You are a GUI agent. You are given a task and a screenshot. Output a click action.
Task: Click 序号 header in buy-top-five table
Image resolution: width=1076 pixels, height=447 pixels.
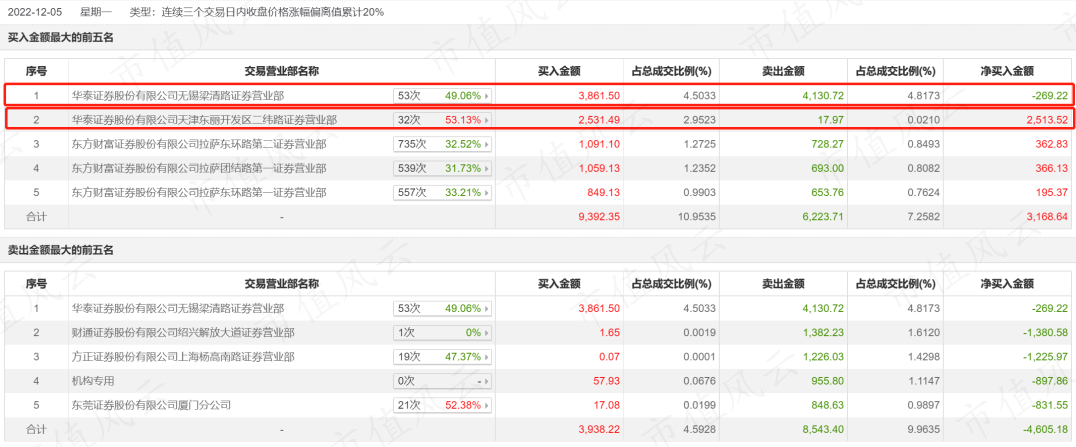[x=36, y=71]
